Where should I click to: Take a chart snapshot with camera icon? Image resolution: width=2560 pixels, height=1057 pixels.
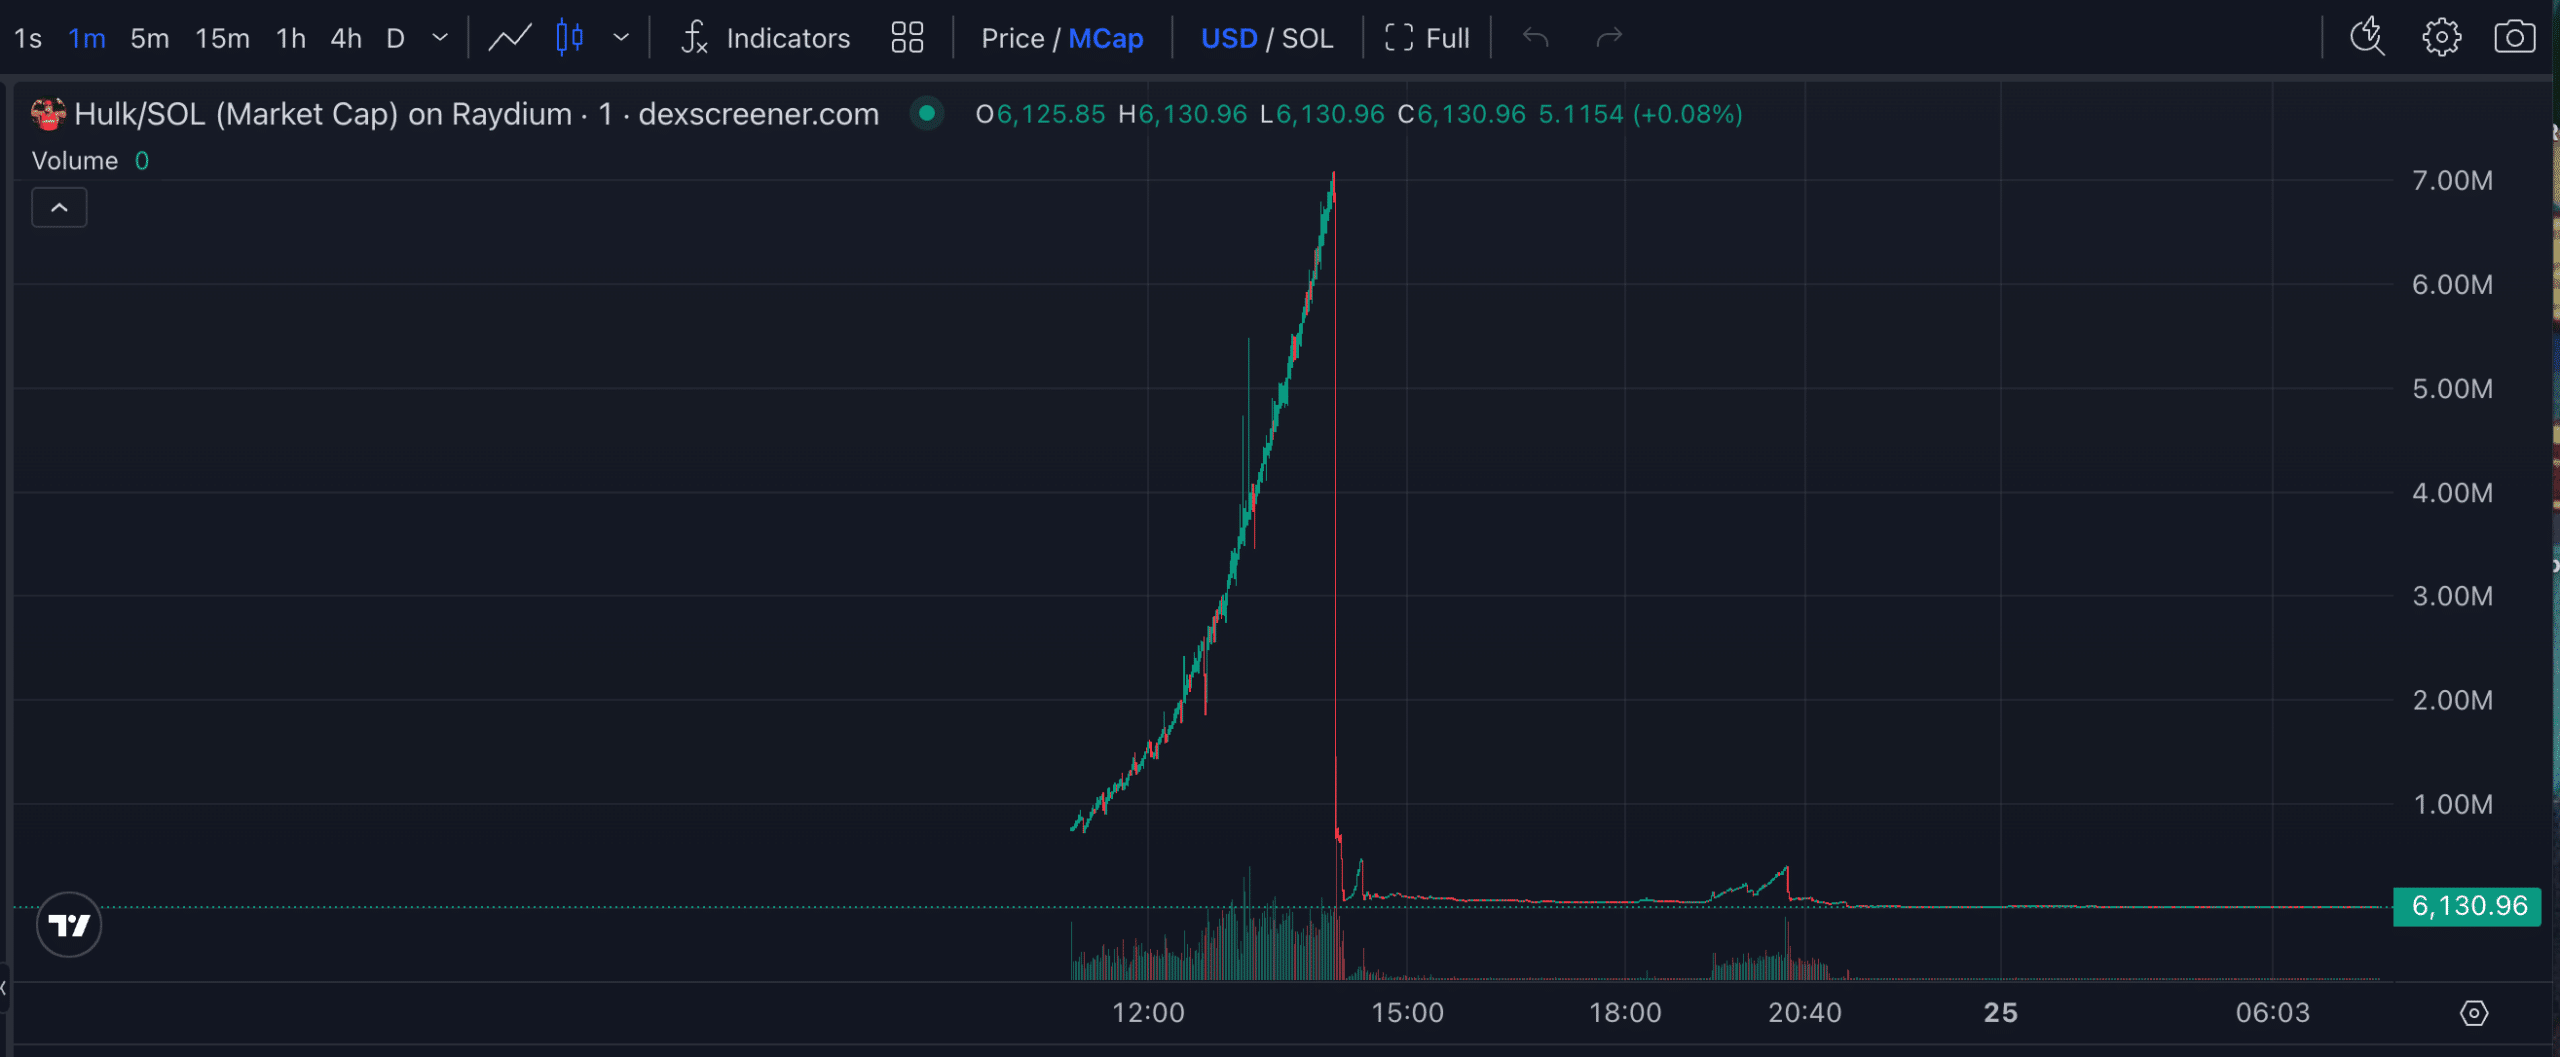tap(2514, 38)
